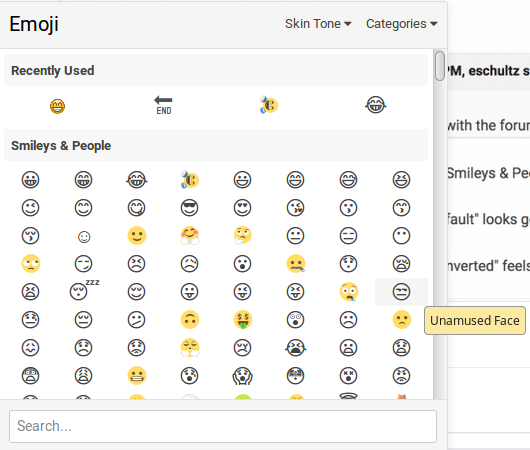Open the Skin Tone dropdown
The height and width of the screenshot is (450, 530).
(318, 24)
